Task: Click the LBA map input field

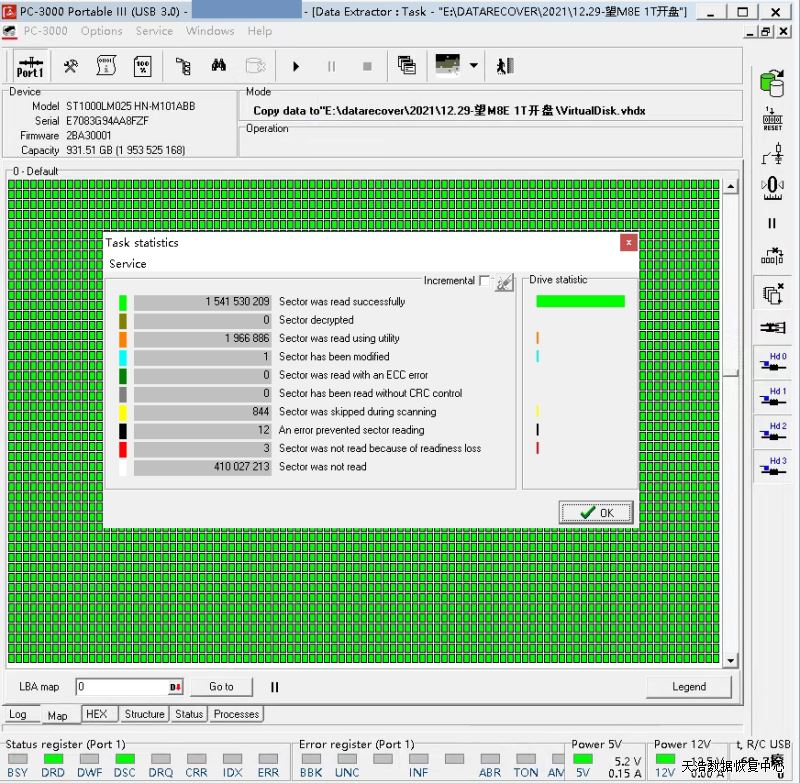Action: click(x=122, y=687)
